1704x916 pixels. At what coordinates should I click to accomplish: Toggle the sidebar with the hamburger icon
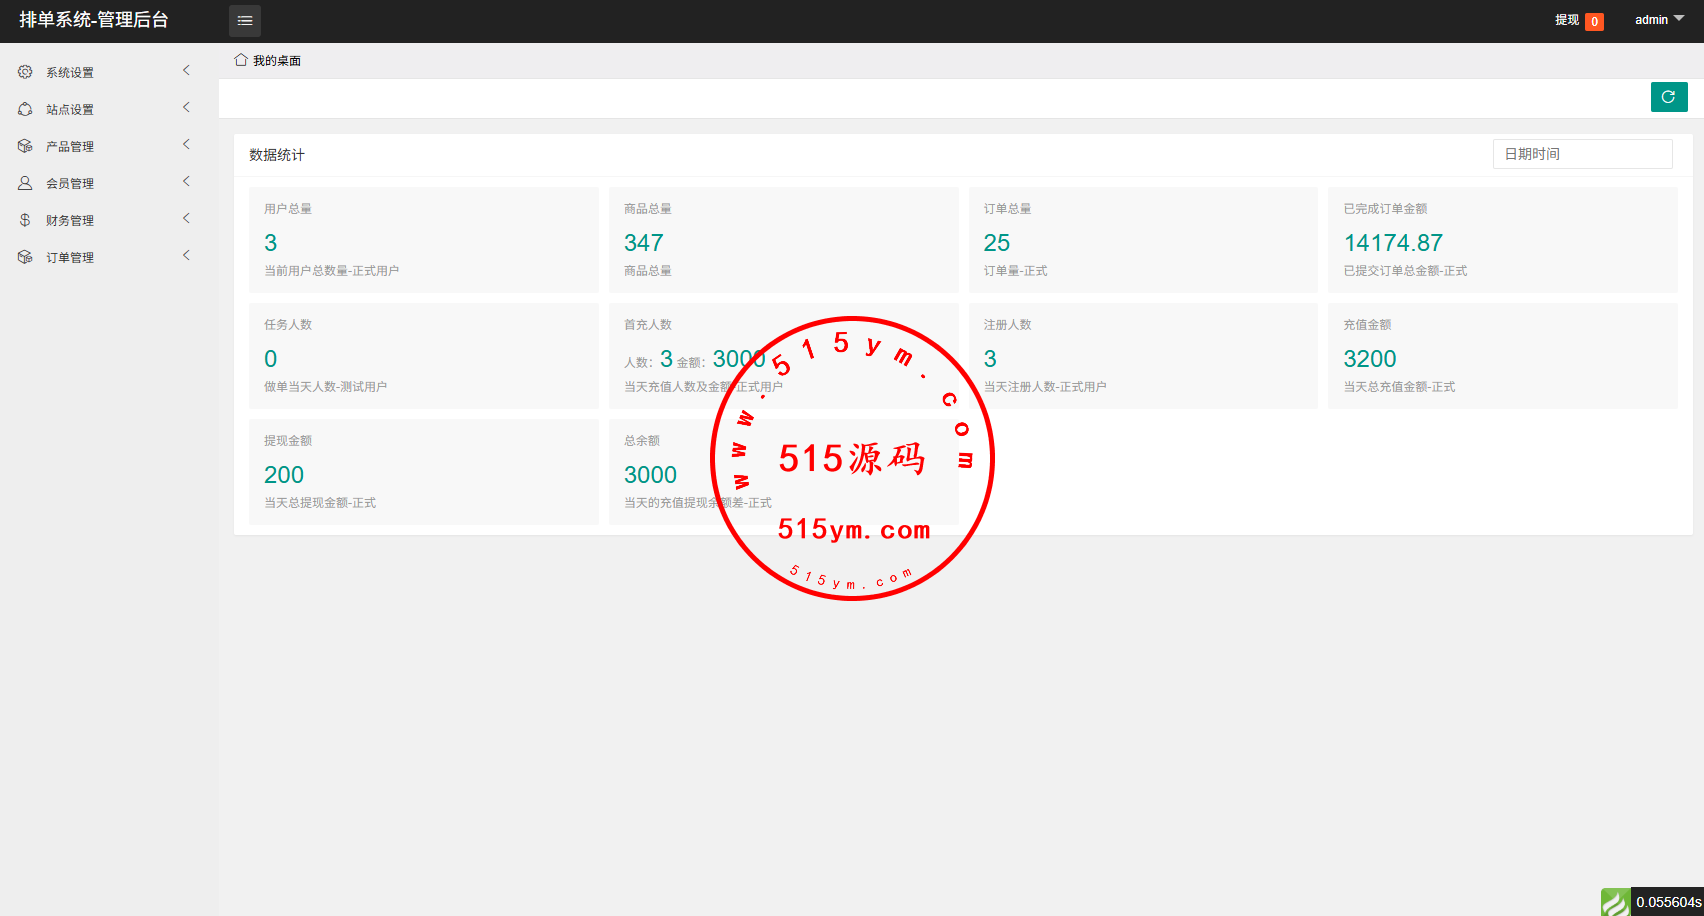coord(245,21)
